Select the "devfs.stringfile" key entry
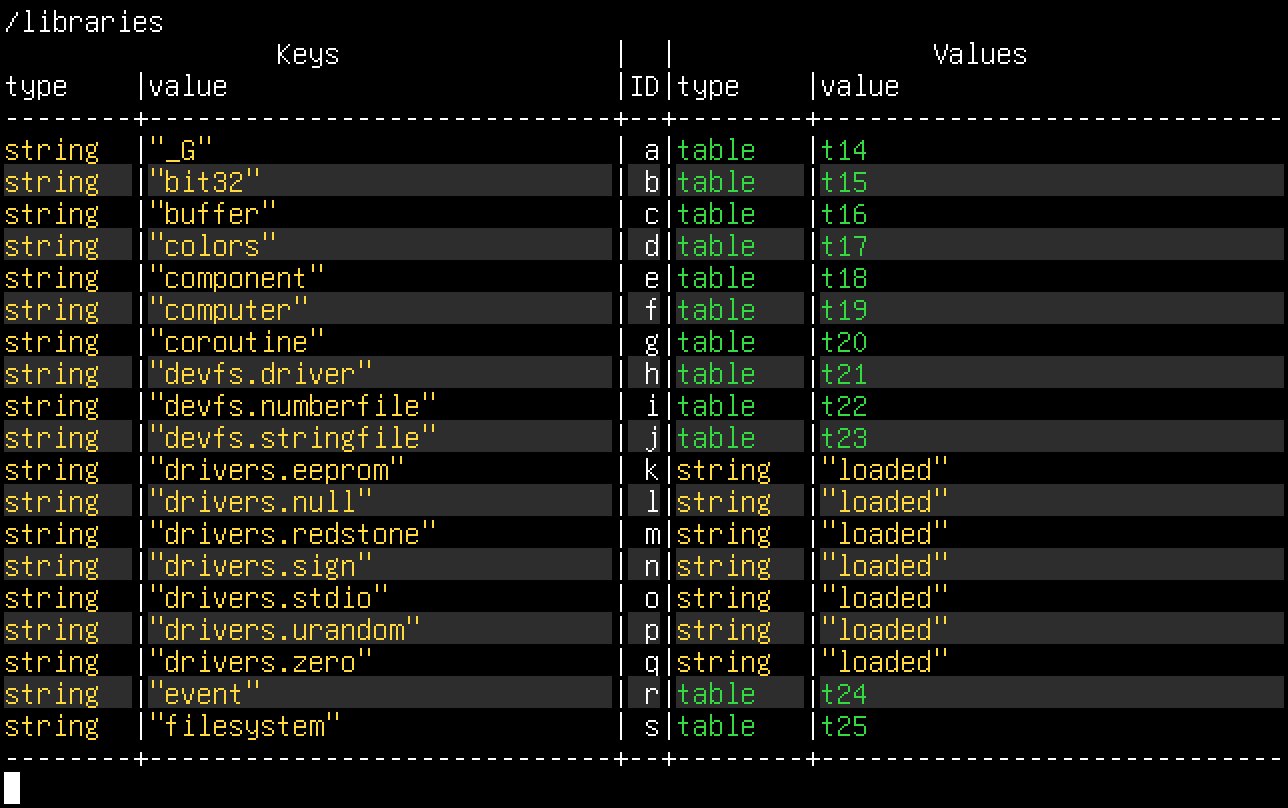The width and height of the screenshot is (1288, 808). point(293,438)
